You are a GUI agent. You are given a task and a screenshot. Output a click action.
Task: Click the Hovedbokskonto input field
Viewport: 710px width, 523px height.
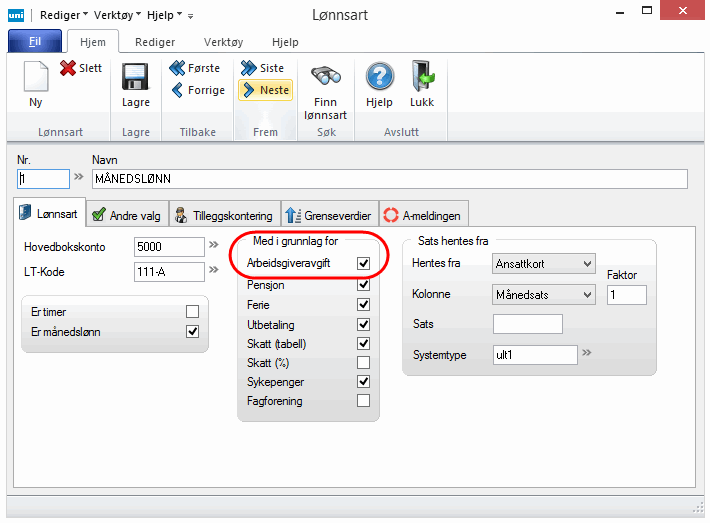(168, 246)
